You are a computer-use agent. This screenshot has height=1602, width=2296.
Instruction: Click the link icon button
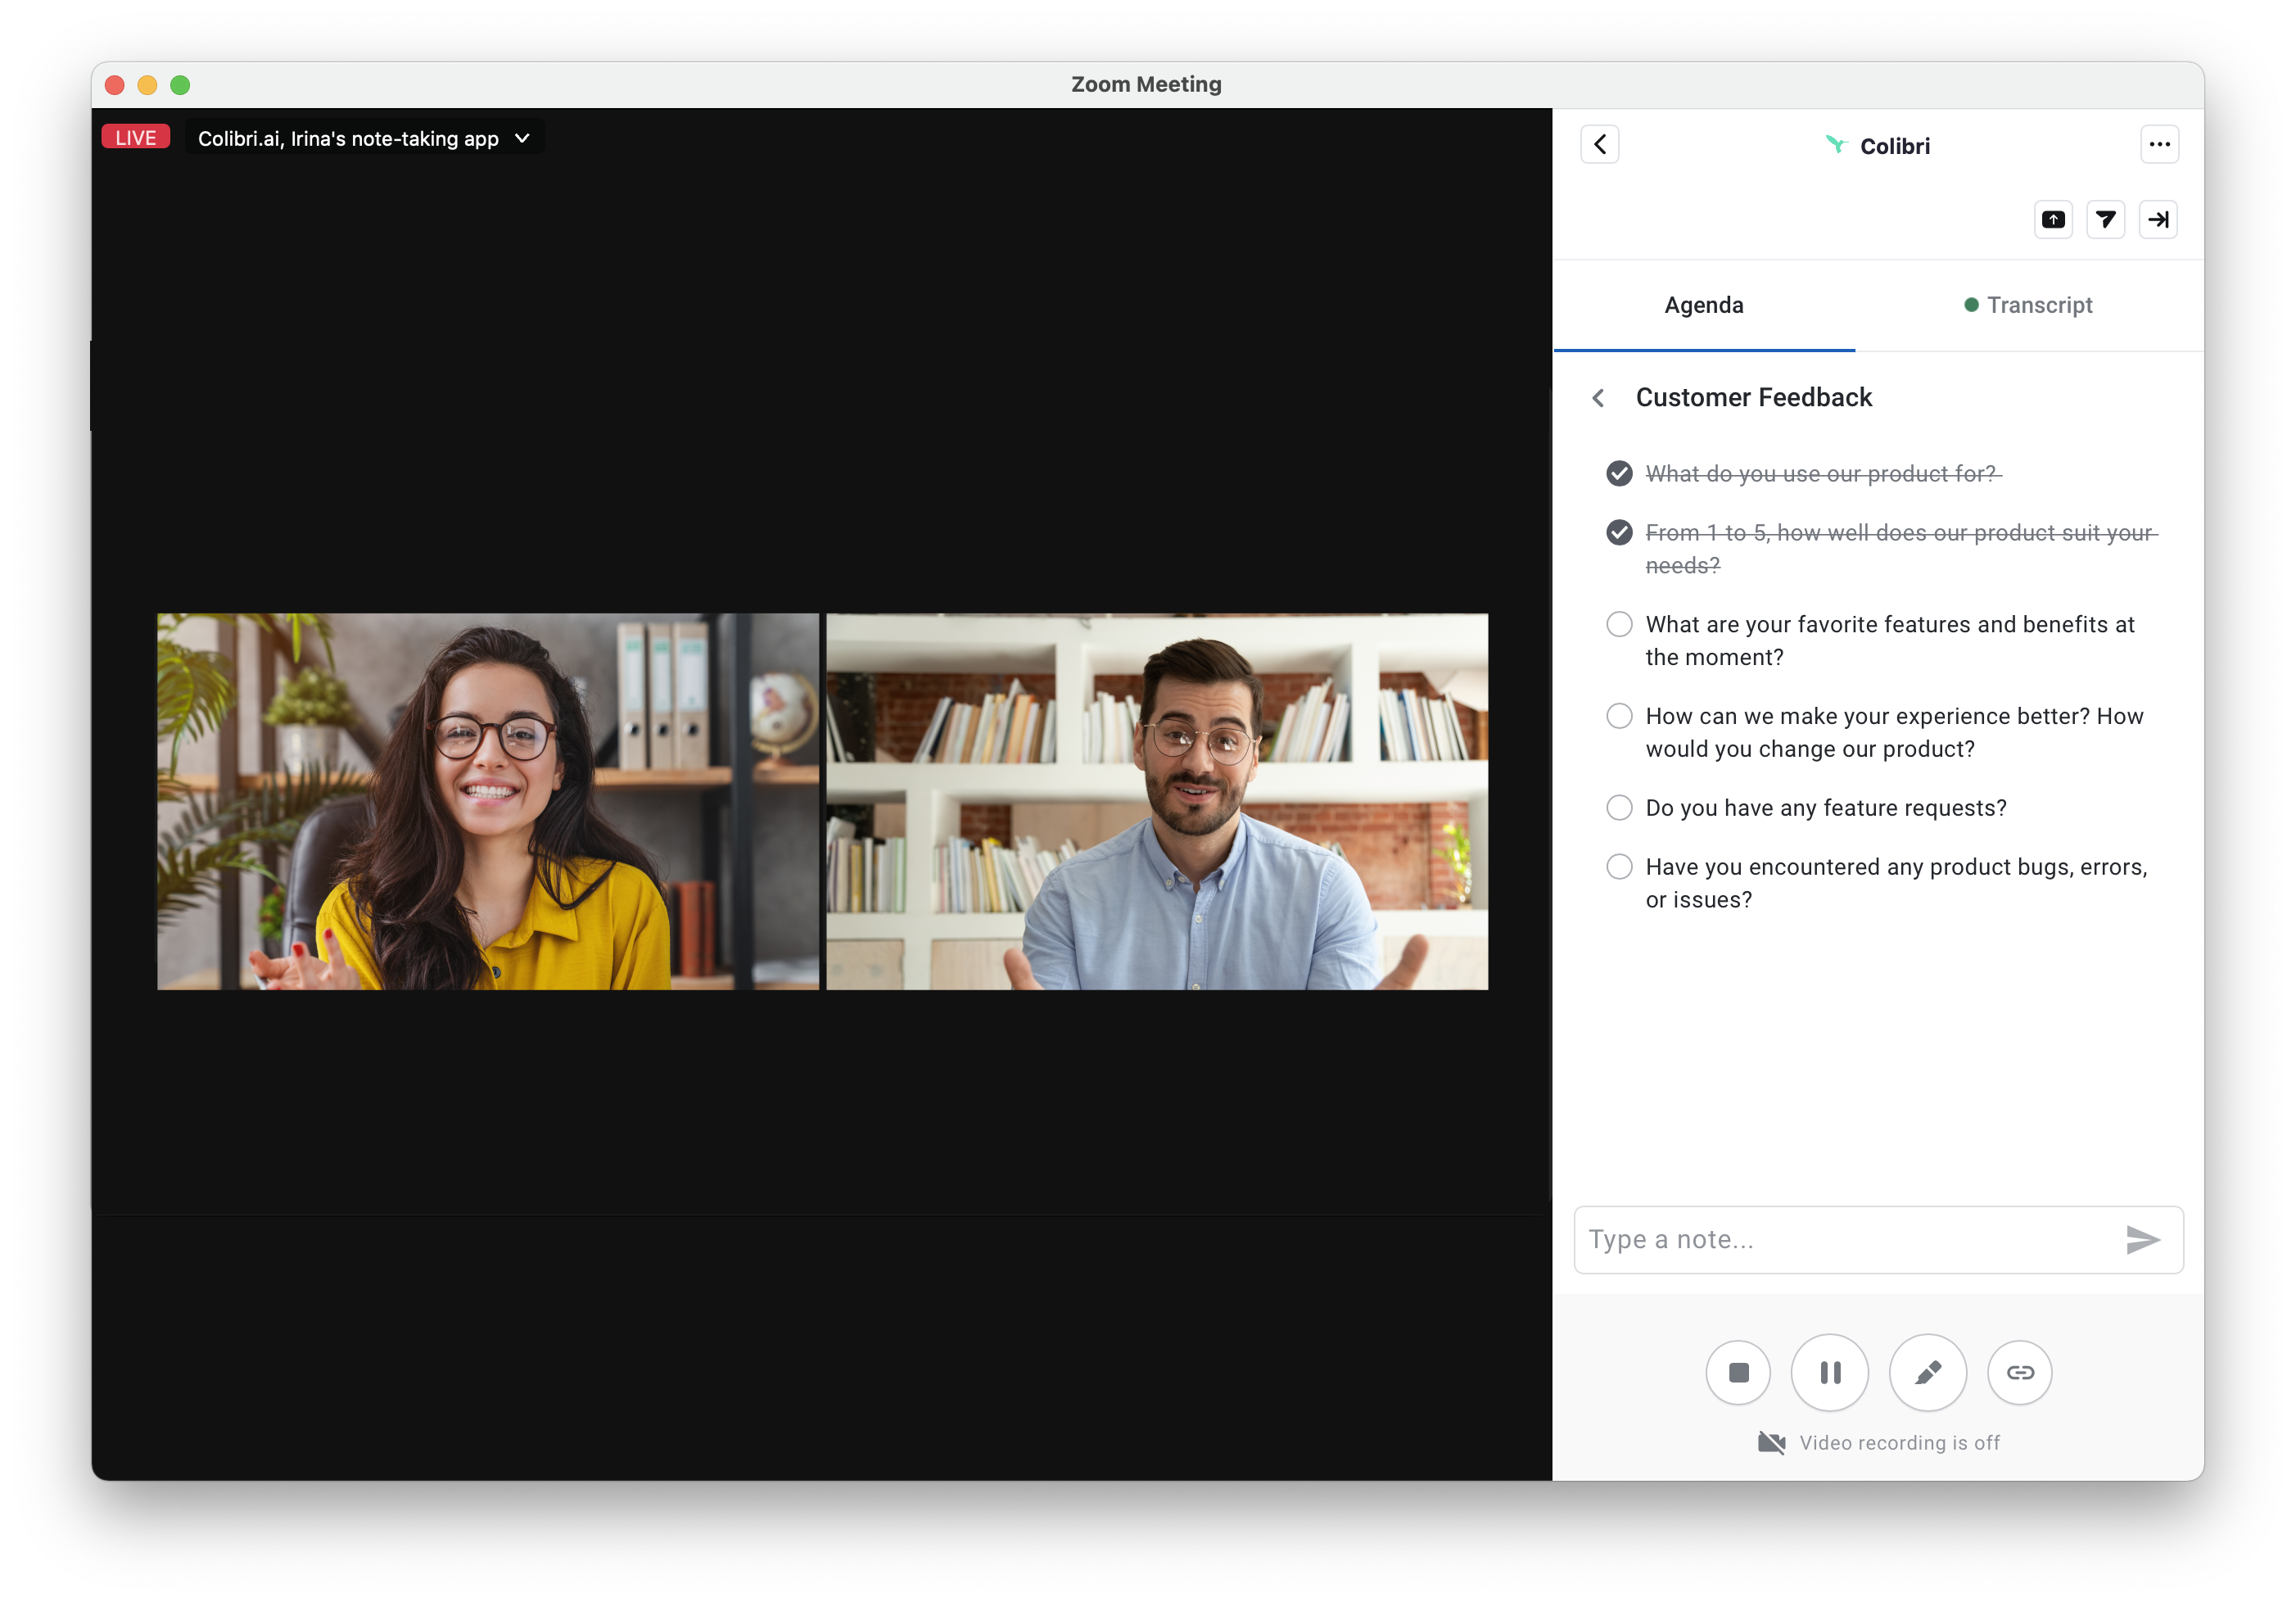pos(2019,1372)
